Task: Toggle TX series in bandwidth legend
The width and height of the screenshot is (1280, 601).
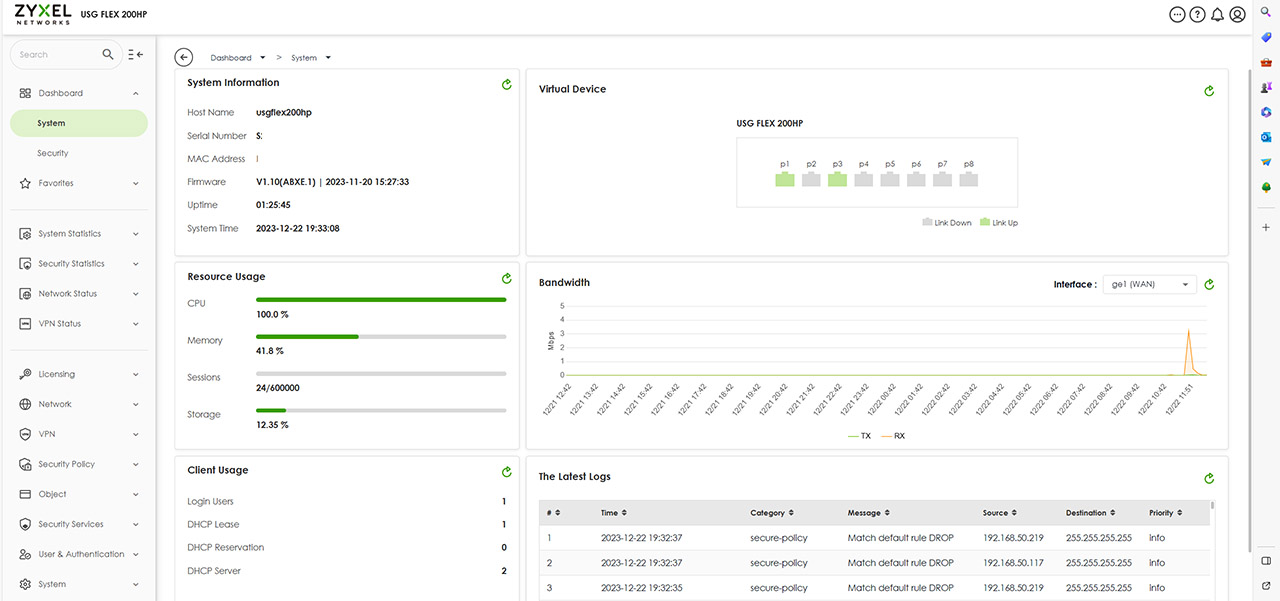Action: tap(859, 436)
